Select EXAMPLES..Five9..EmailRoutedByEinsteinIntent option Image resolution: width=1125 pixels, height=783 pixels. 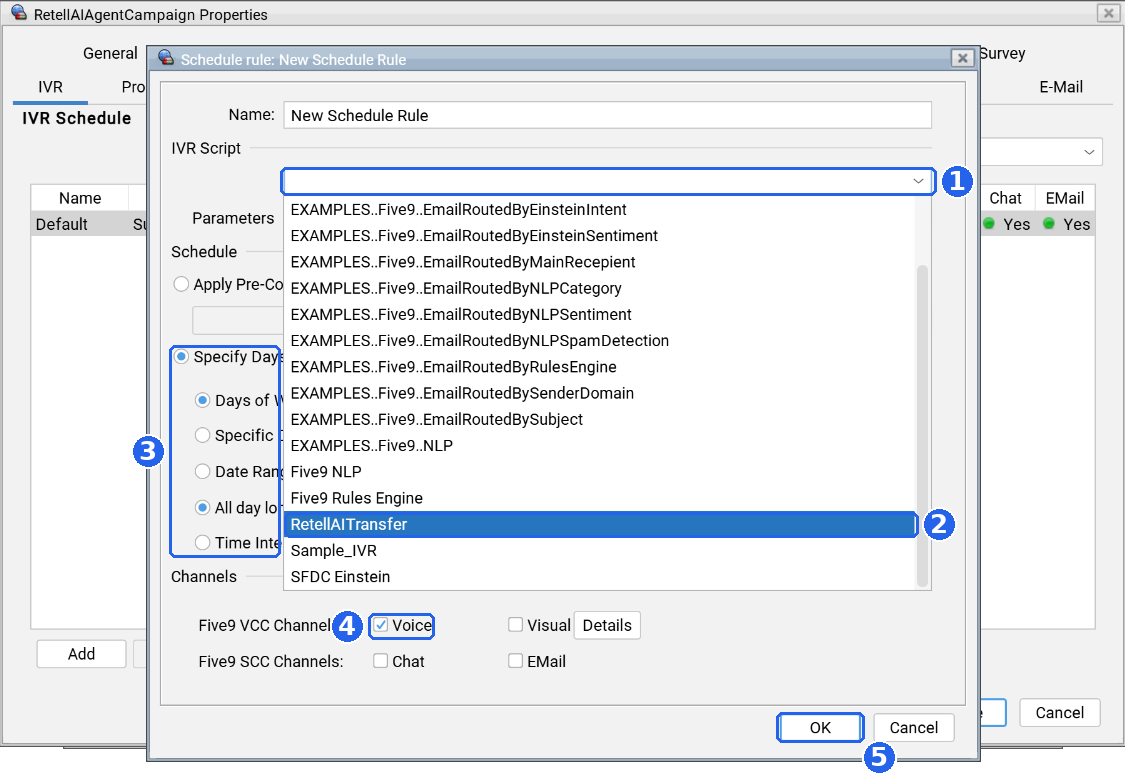(600, 210)
